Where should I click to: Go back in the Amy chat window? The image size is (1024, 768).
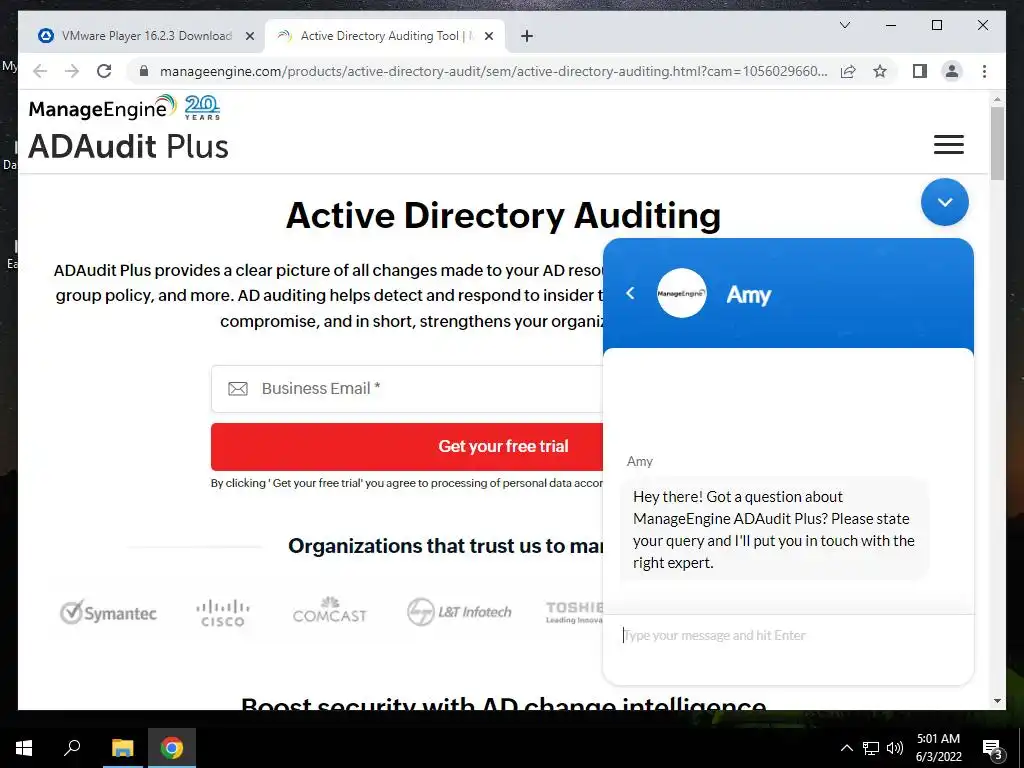click(x=630, y=293)
